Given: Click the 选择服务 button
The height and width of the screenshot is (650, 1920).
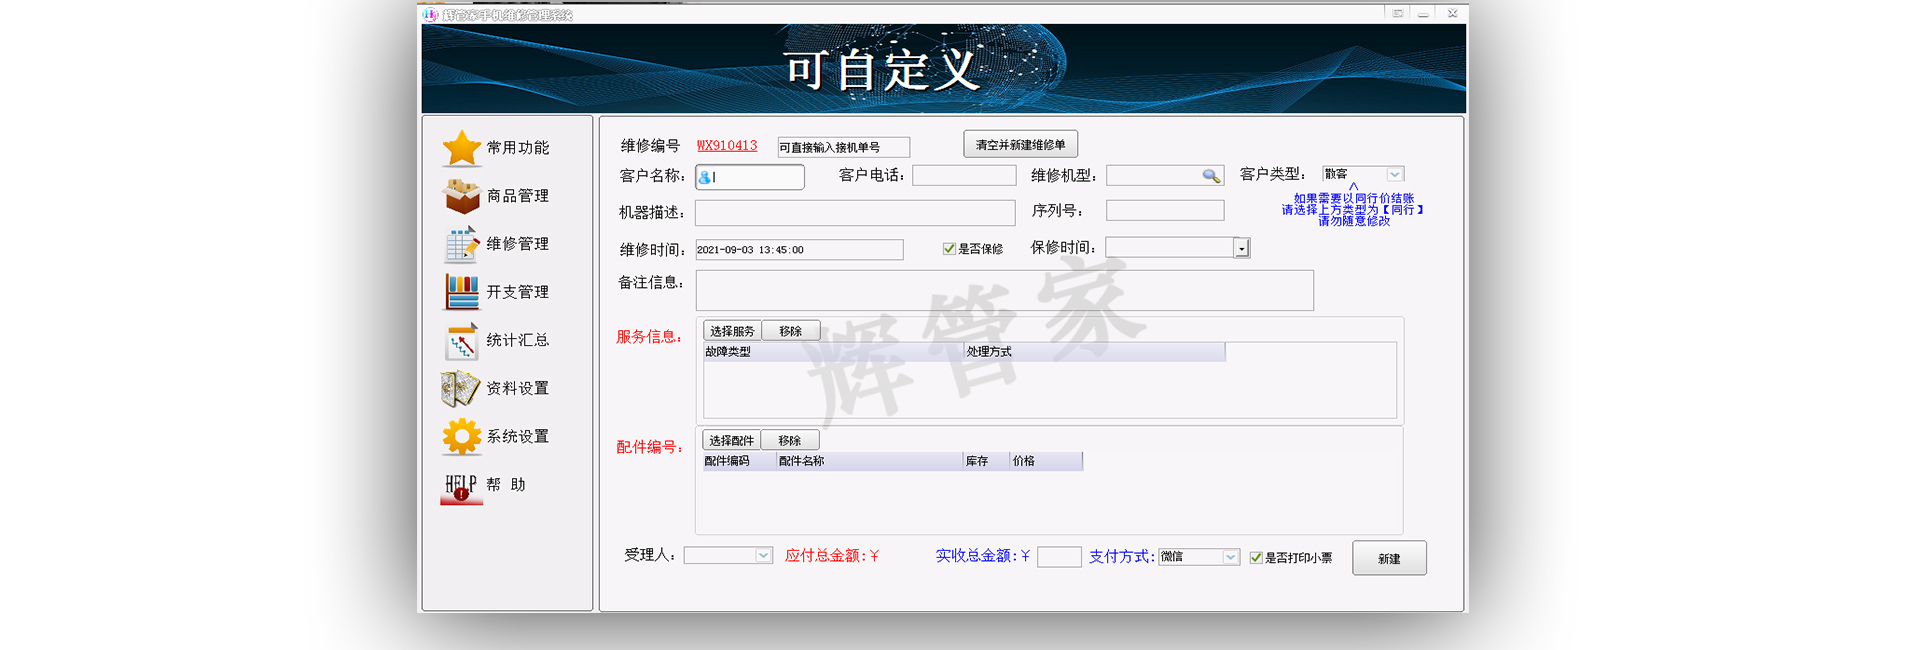Looking at the screenshot, I should [x=732, y=331].
